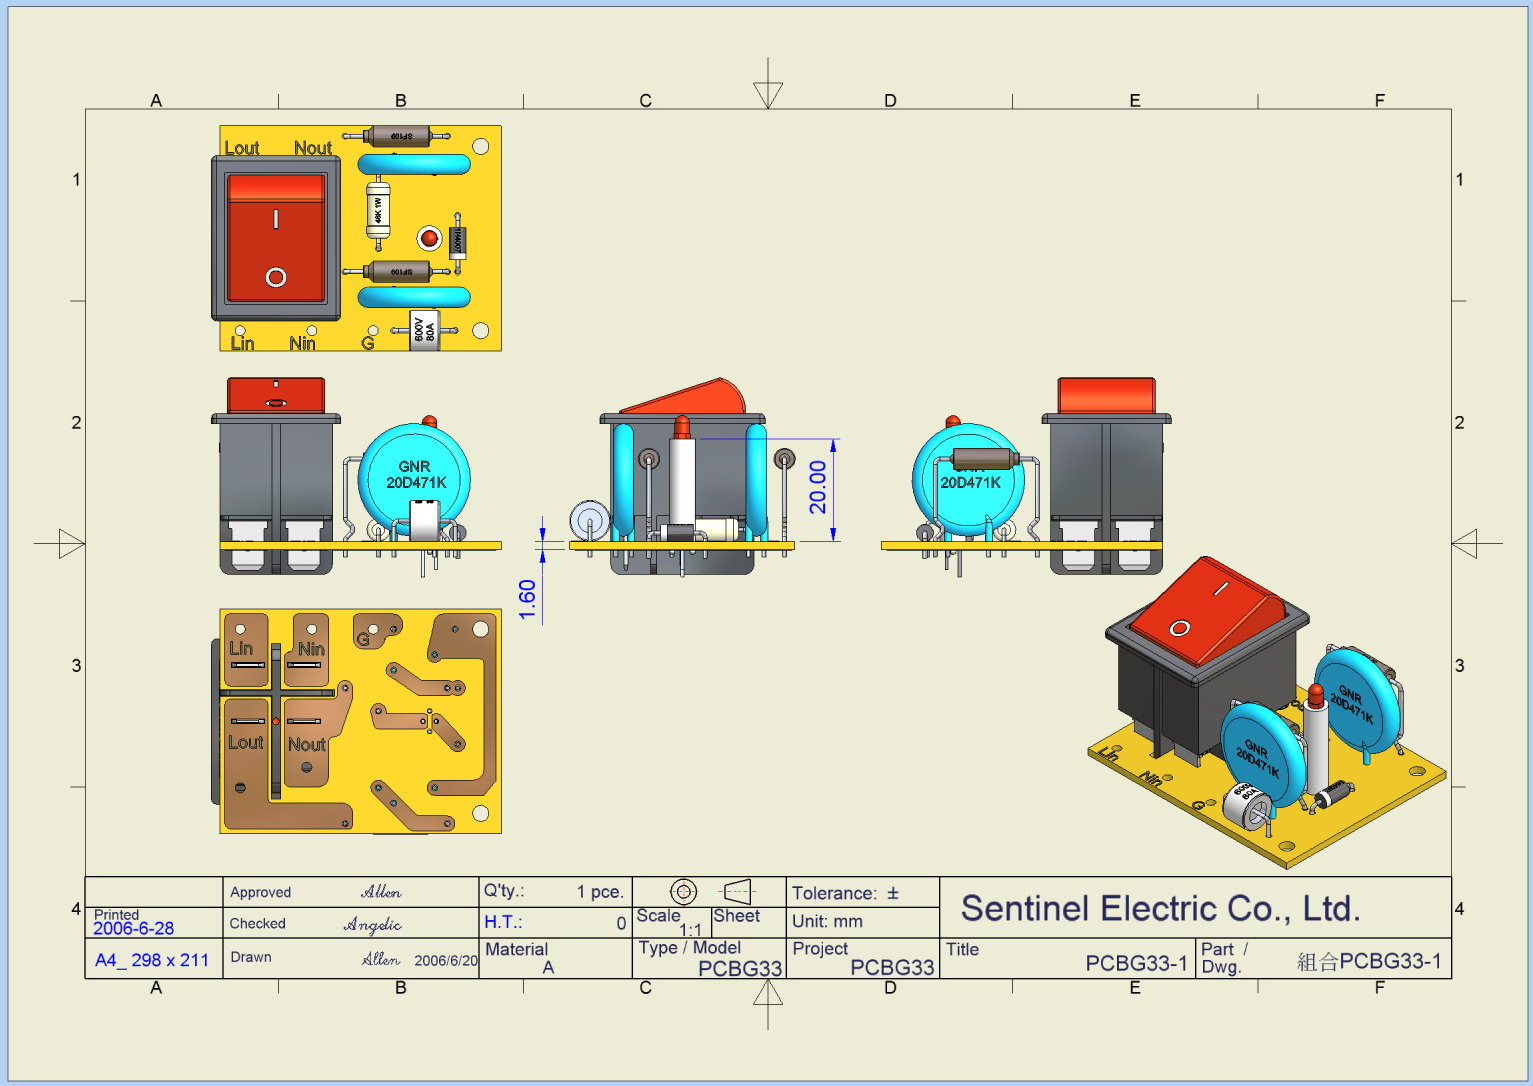The width and height of the screenshot is (1533, 1086).
Task: Select the 20.00 height dimension
Action: coord(819,487)
